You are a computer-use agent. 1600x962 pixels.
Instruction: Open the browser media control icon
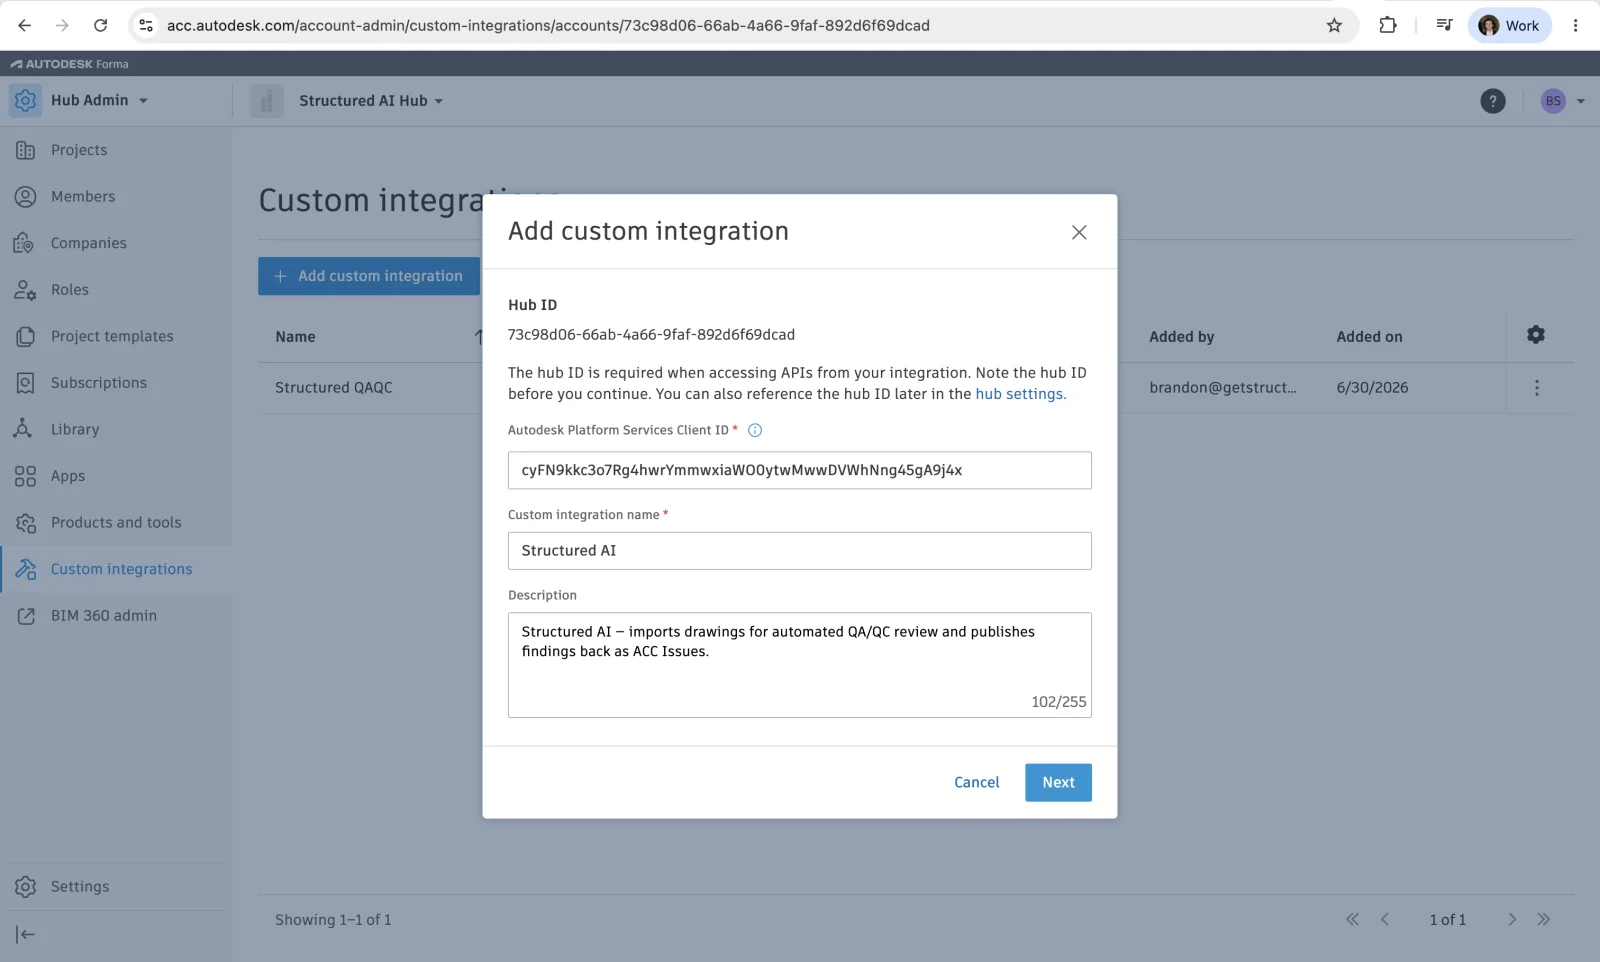point(1444,26)
